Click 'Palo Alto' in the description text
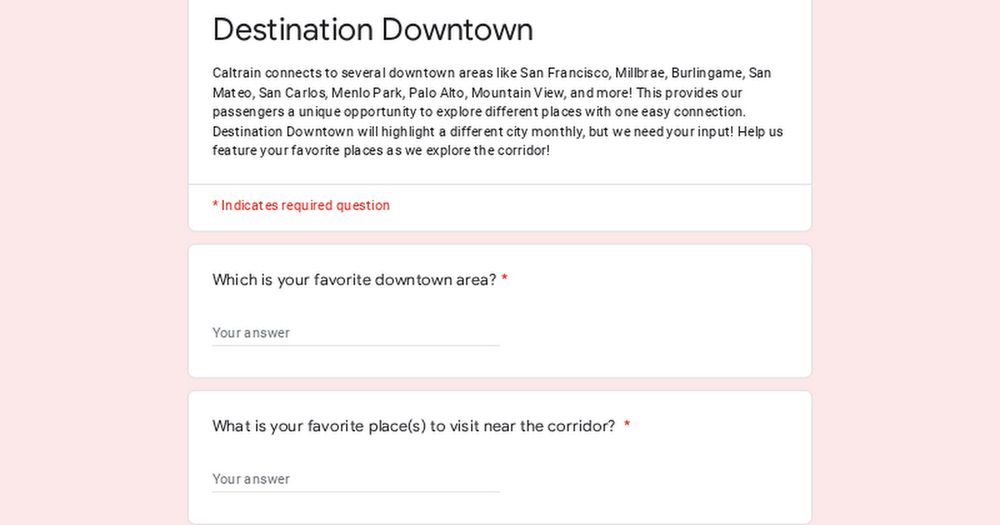 (436, 92)
